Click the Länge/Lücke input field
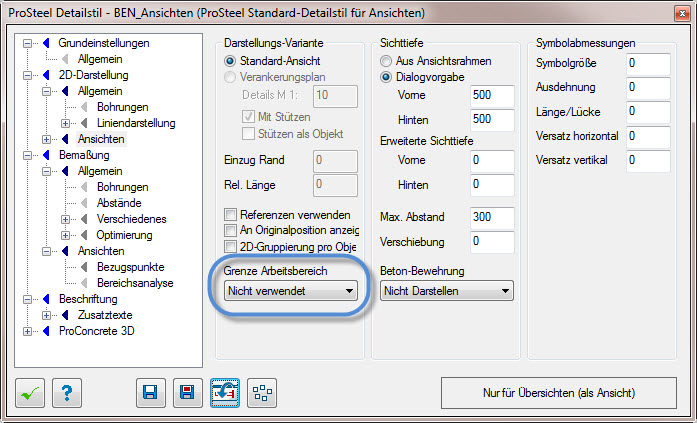697x423 pixels. coord(648,112)
